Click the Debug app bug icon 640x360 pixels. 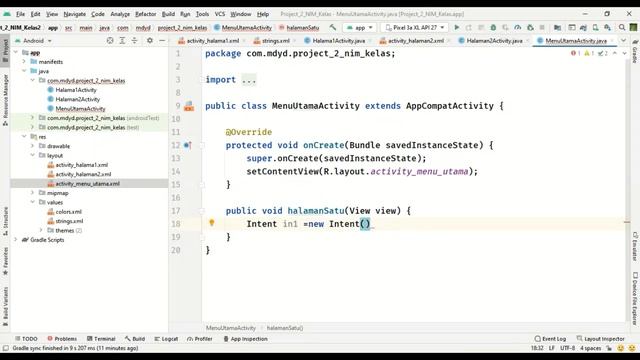point(493,28)
